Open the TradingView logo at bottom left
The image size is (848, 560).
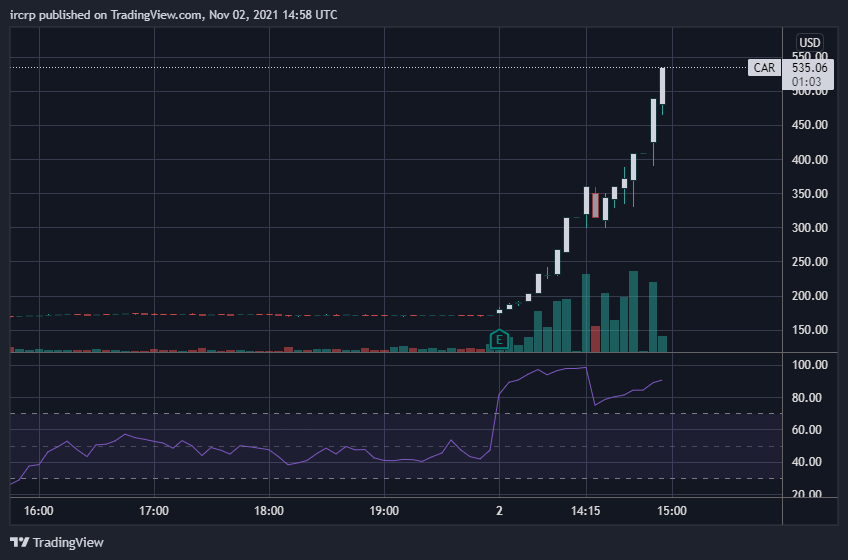click(57, 542)
